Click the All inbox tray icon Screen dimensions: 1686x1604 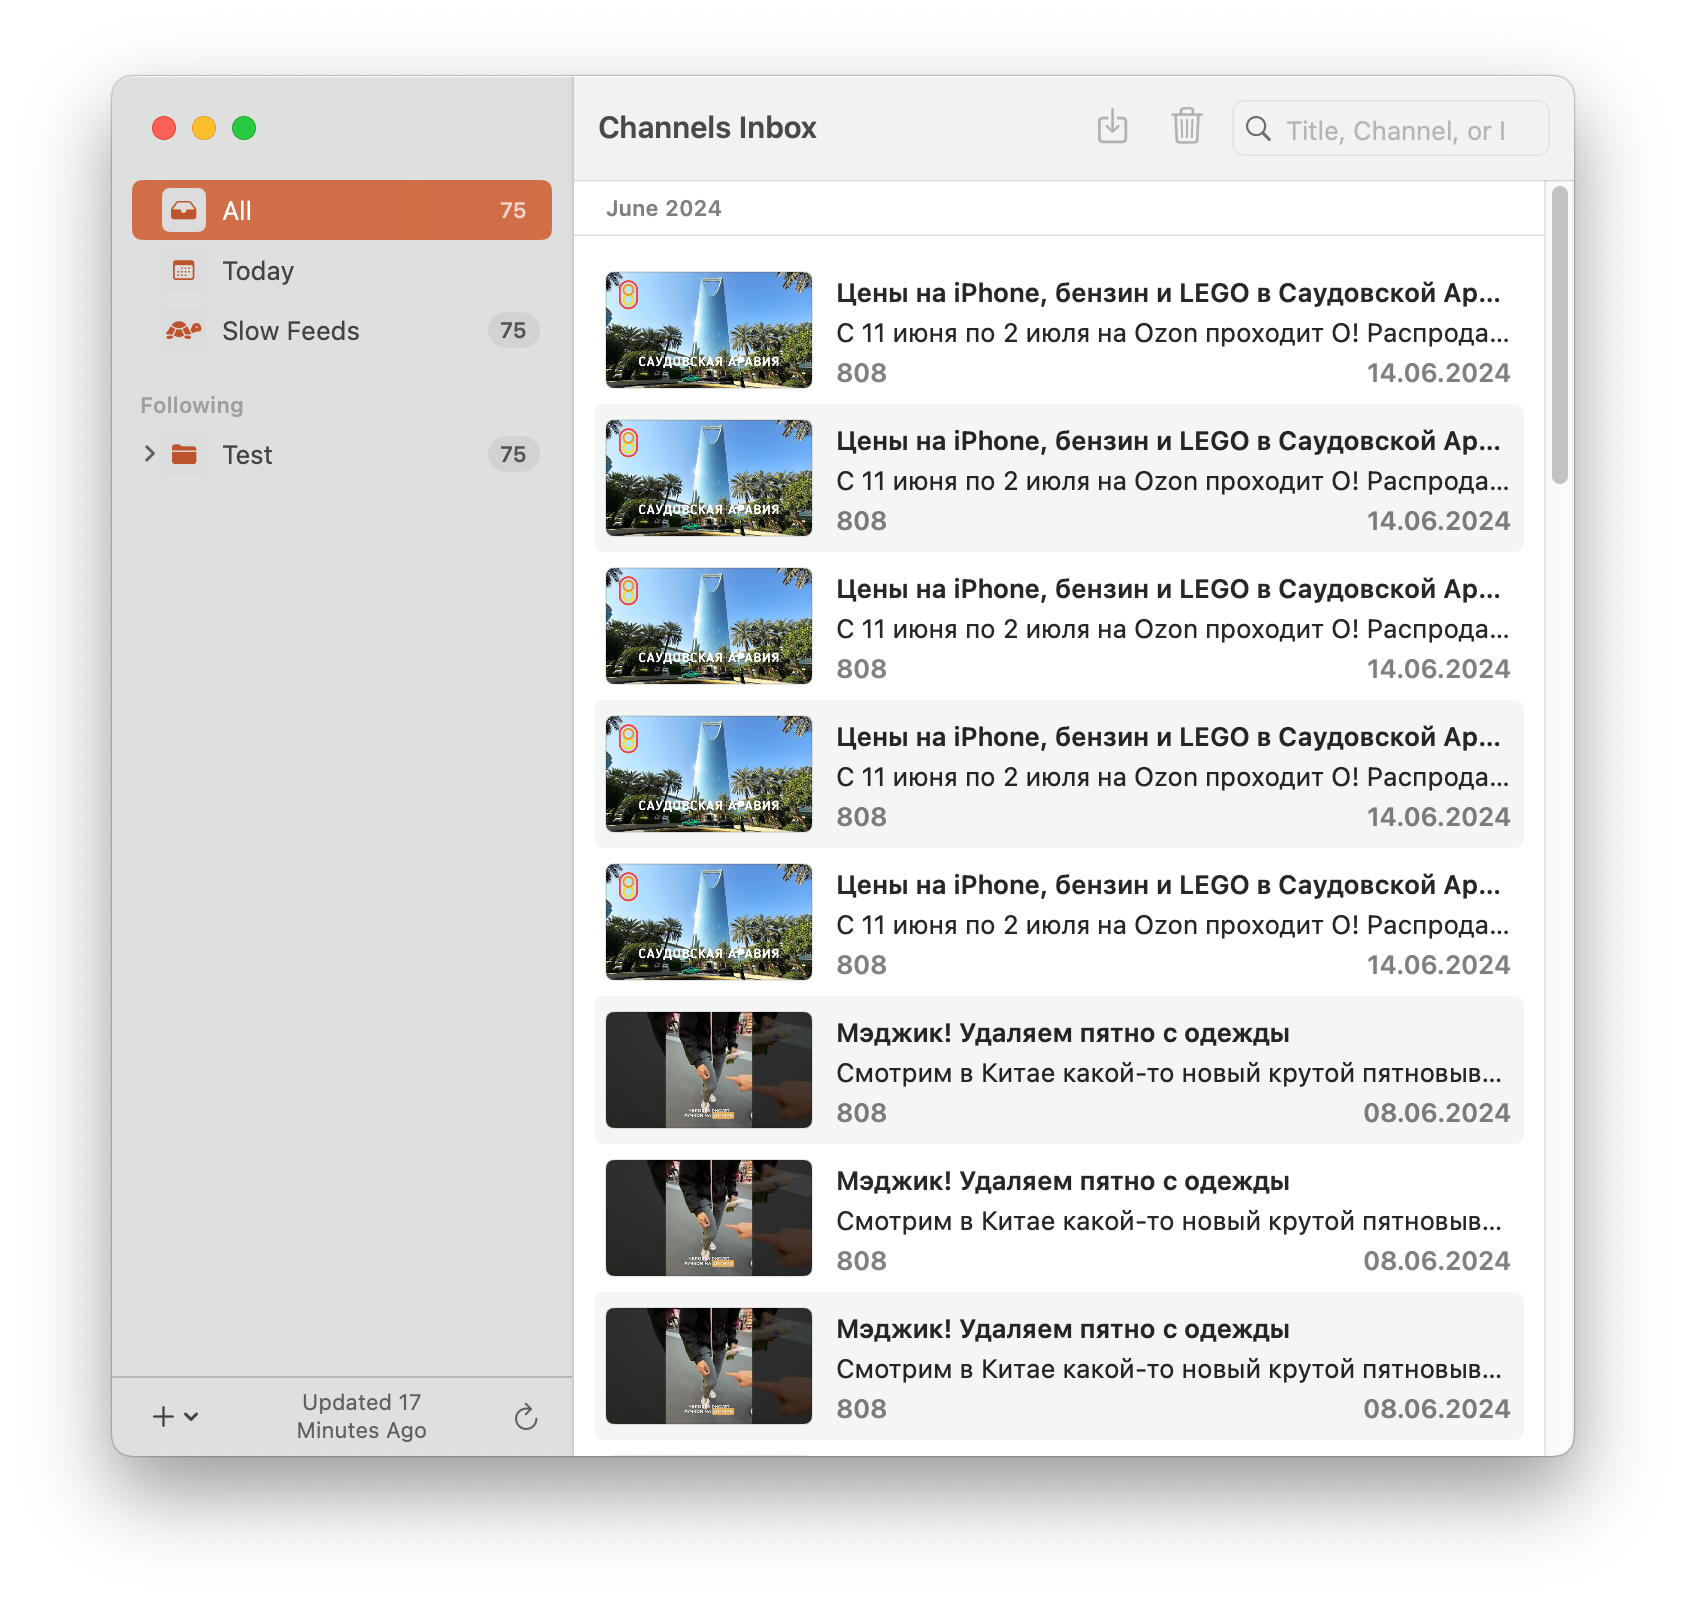point(184,210)
